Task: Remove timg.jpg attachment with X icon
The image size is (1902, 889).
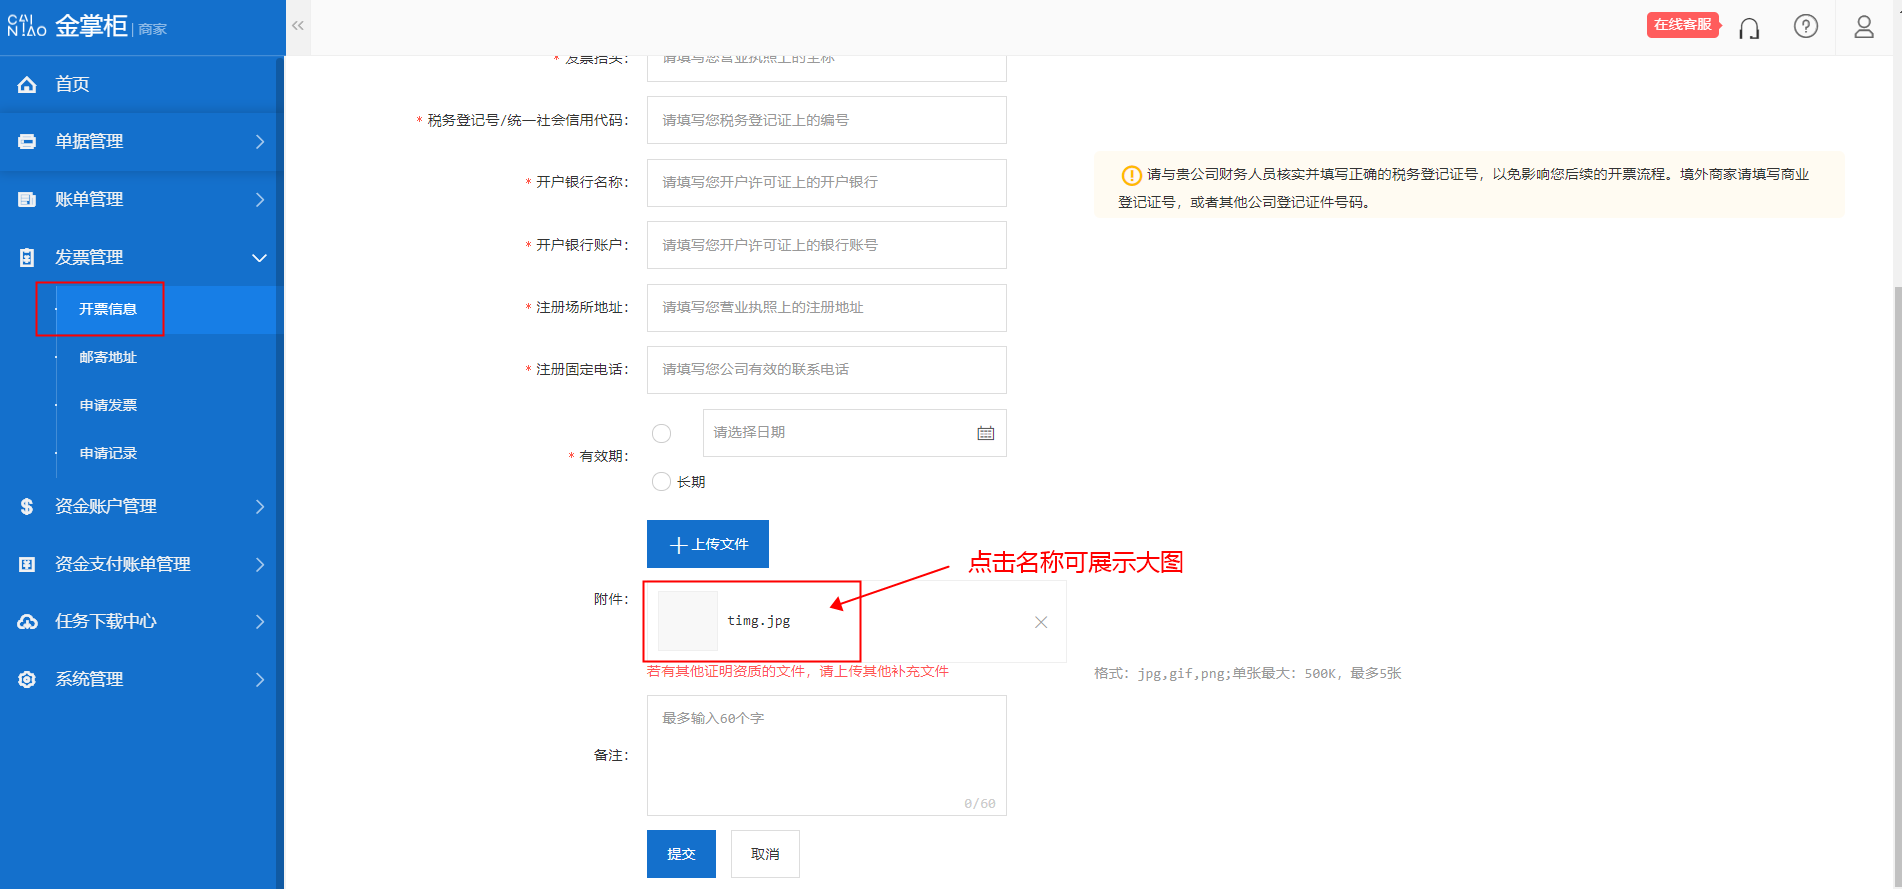Action: (x=1041, y=622)
